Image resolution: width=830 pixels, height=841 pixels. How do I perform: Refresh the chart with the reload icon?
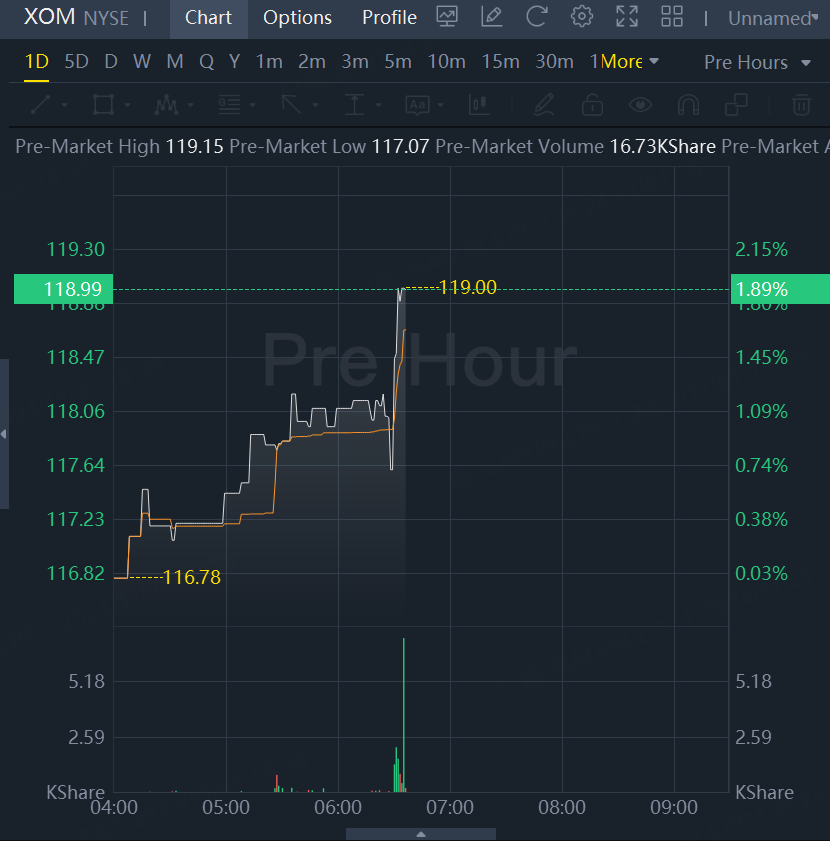pyautogui.click(x=537, y=17)
